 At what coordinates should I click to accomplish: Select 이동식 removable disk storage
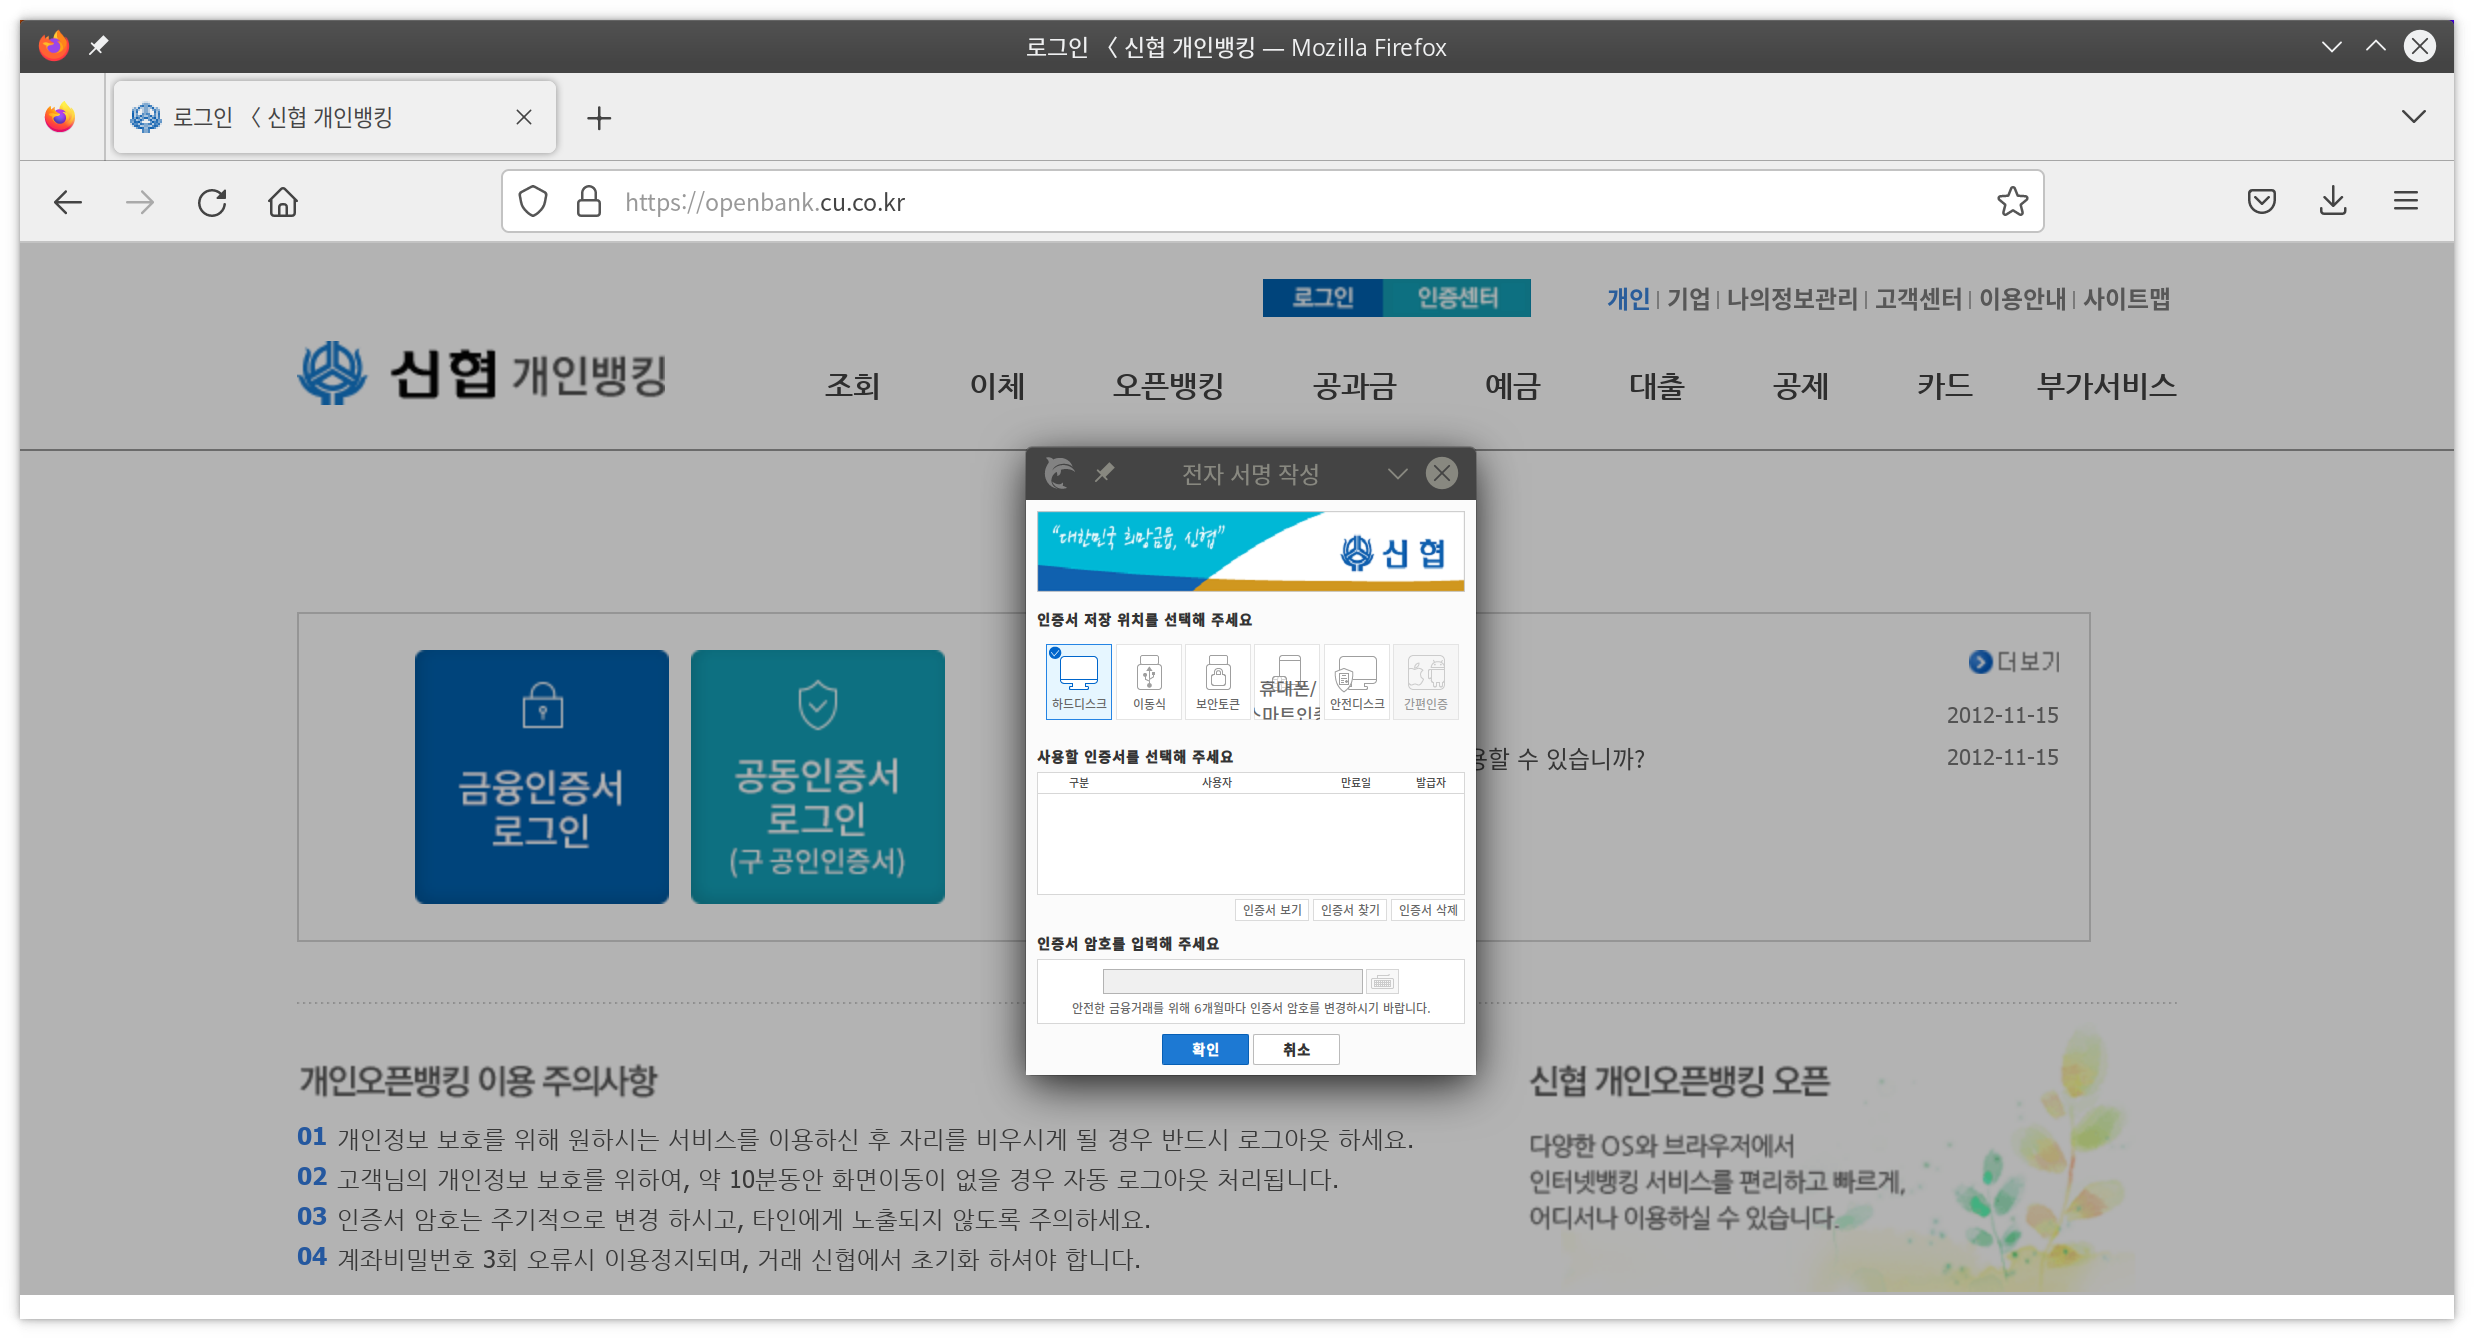1149,681
